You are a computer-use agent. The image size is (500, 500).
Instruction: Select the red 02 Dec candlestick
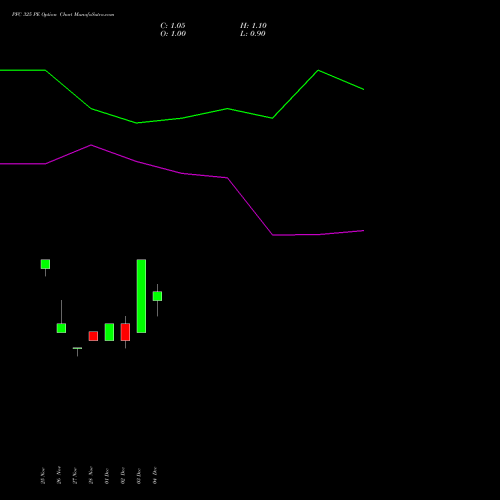[x=125, y=332]
